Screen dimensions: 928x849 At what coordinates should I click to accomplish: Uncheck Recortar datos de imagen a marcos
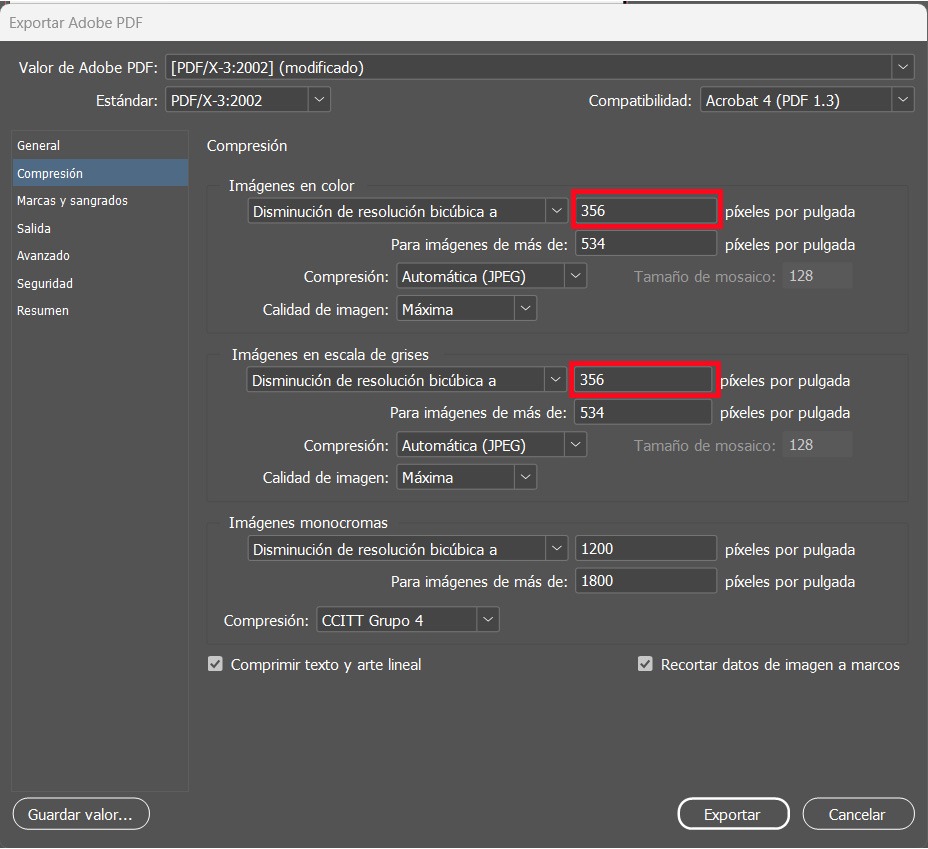[645, 664]
